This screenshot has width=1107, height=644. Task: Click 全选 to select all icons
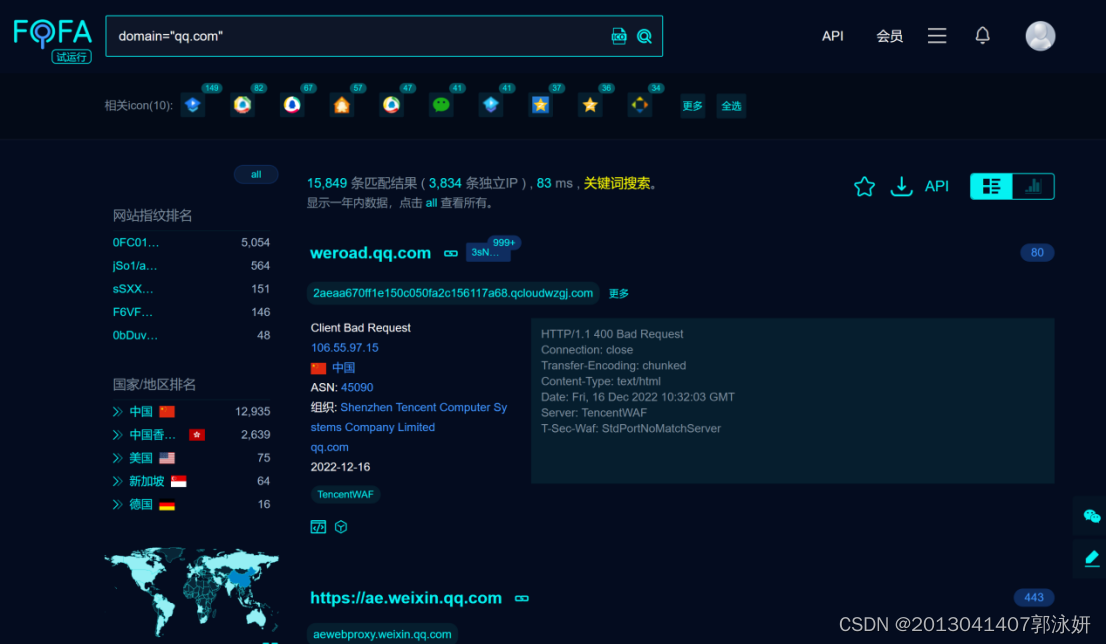[731, 106]
